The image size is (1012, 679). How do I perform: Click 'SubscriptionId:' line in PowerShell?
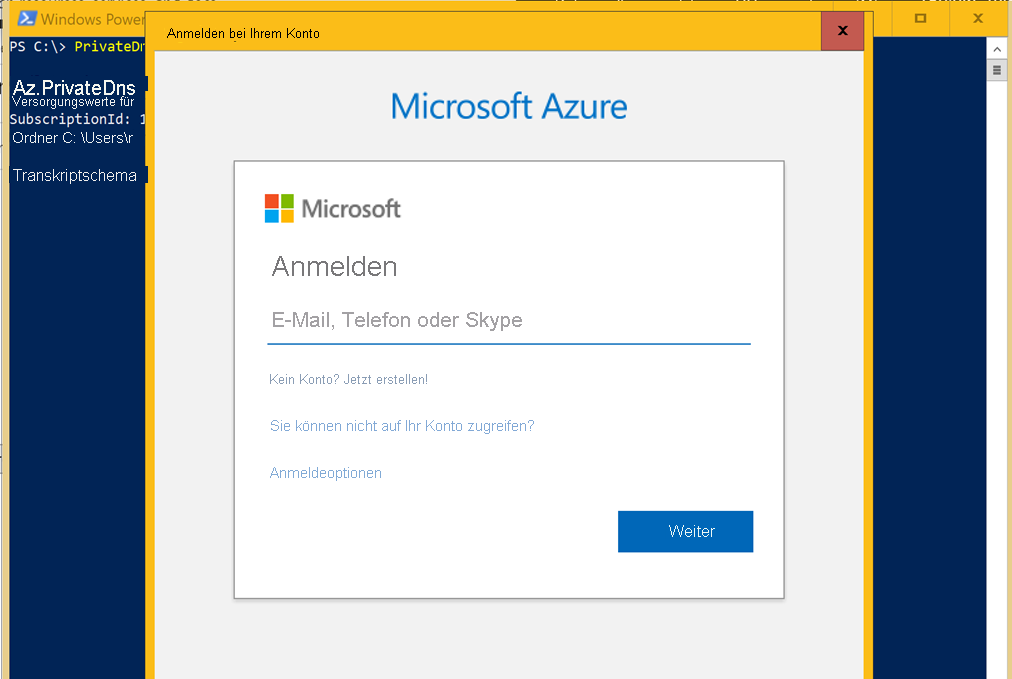tap(77, 119)
